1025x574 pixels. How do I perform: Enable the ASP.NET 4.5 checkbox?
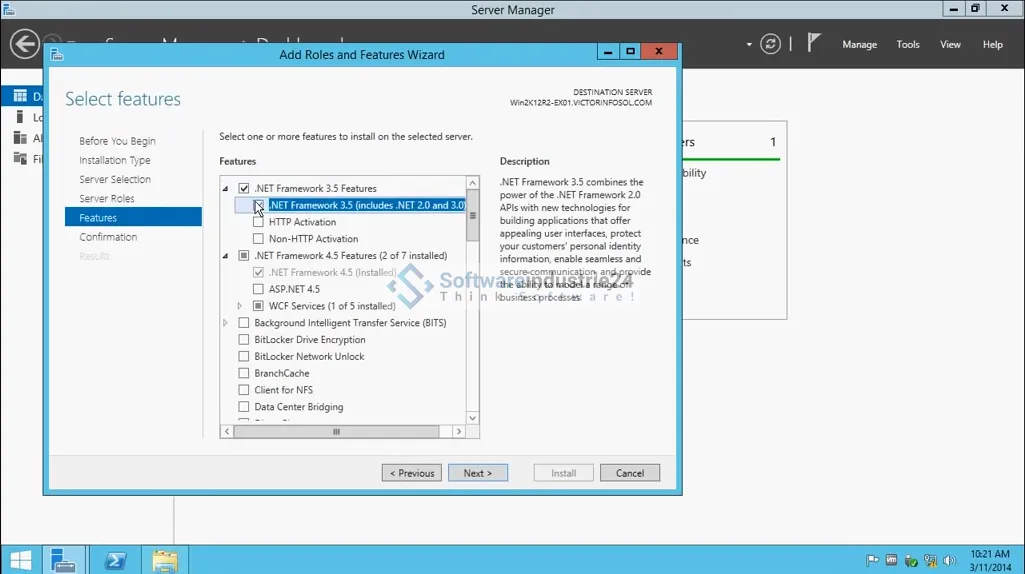pyautogui.click(x=258, y=289)
